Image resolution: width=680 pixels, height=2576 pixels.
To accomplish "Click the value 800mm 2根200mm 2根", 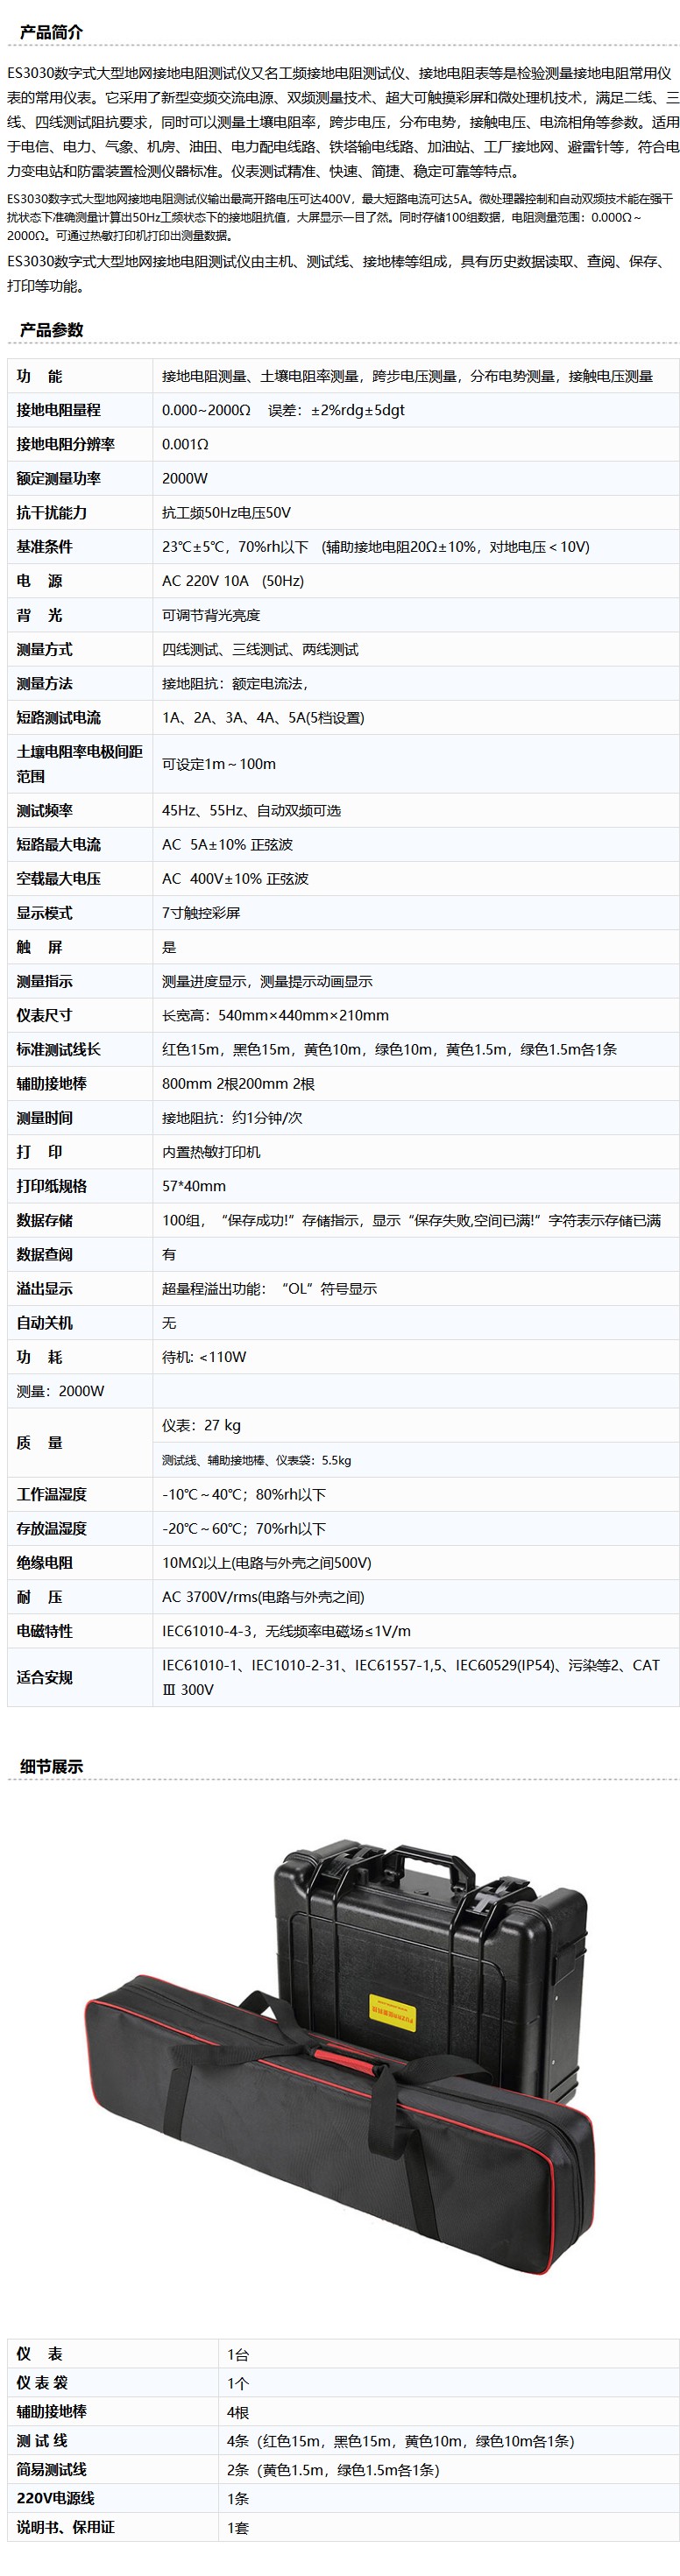I will click(x=238, y=1083).
